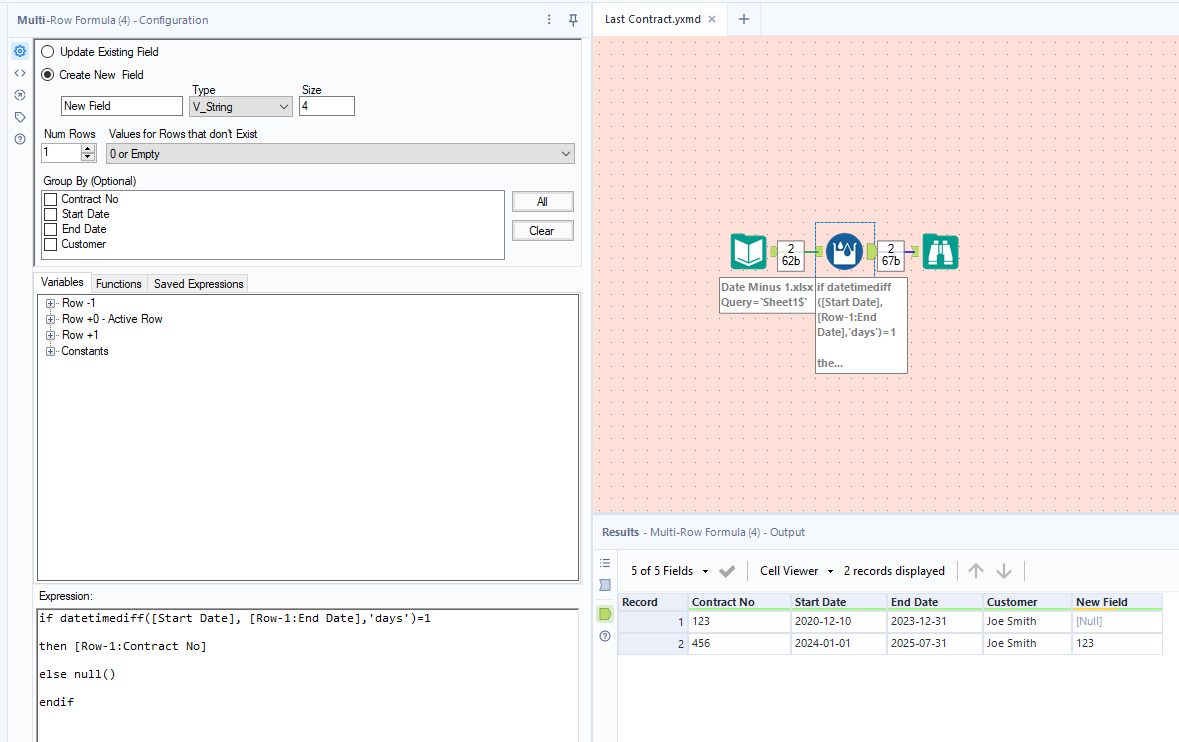Open the configuration gear icon in sidebar

[x=20, y=51]
